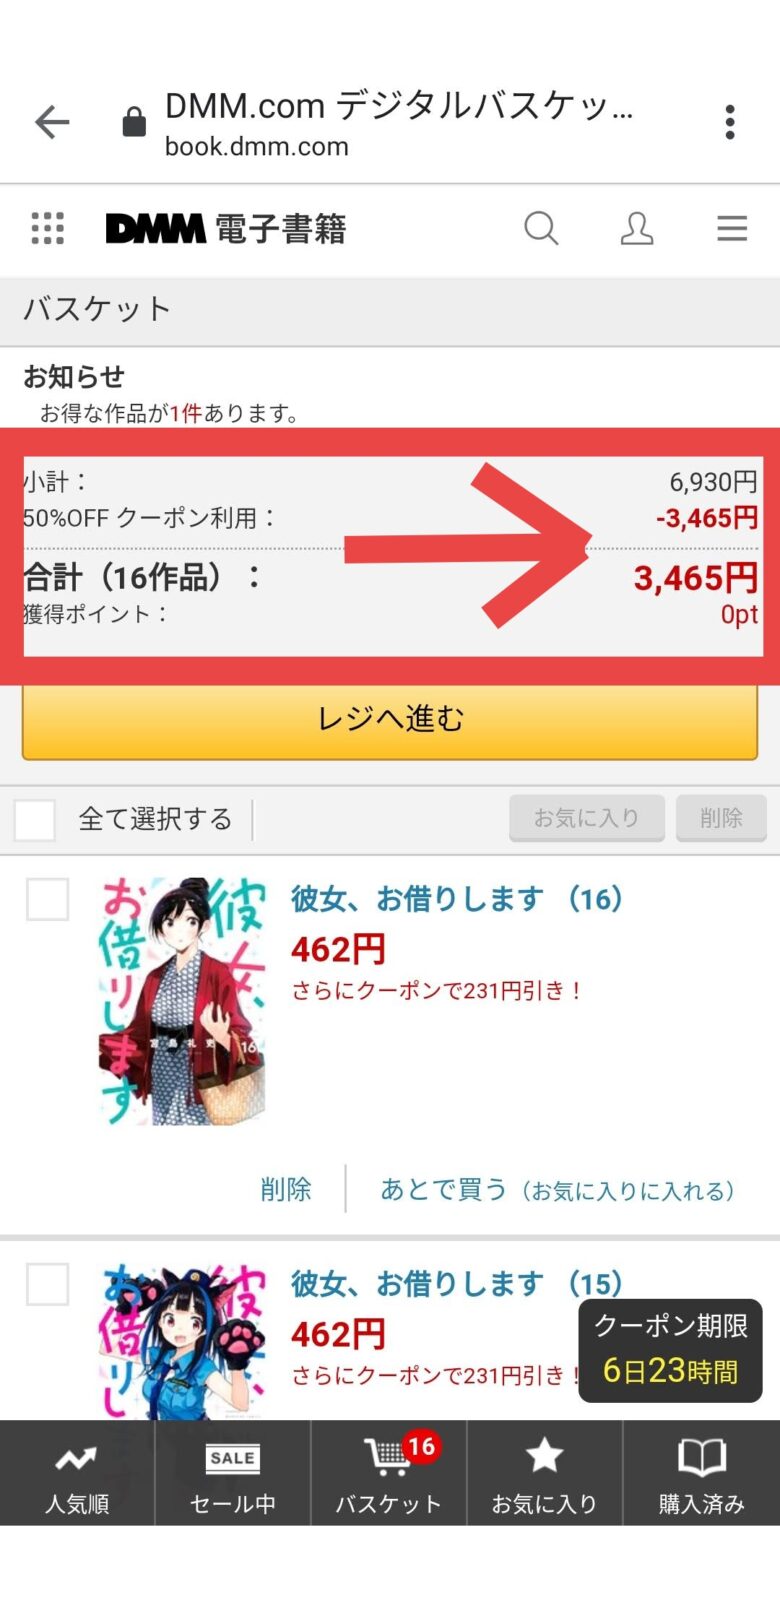Open お気に入り star in bottom bar
The width and height of the screenshot is (780, 1621).
pyautogui.click(x=545, y=1473)
